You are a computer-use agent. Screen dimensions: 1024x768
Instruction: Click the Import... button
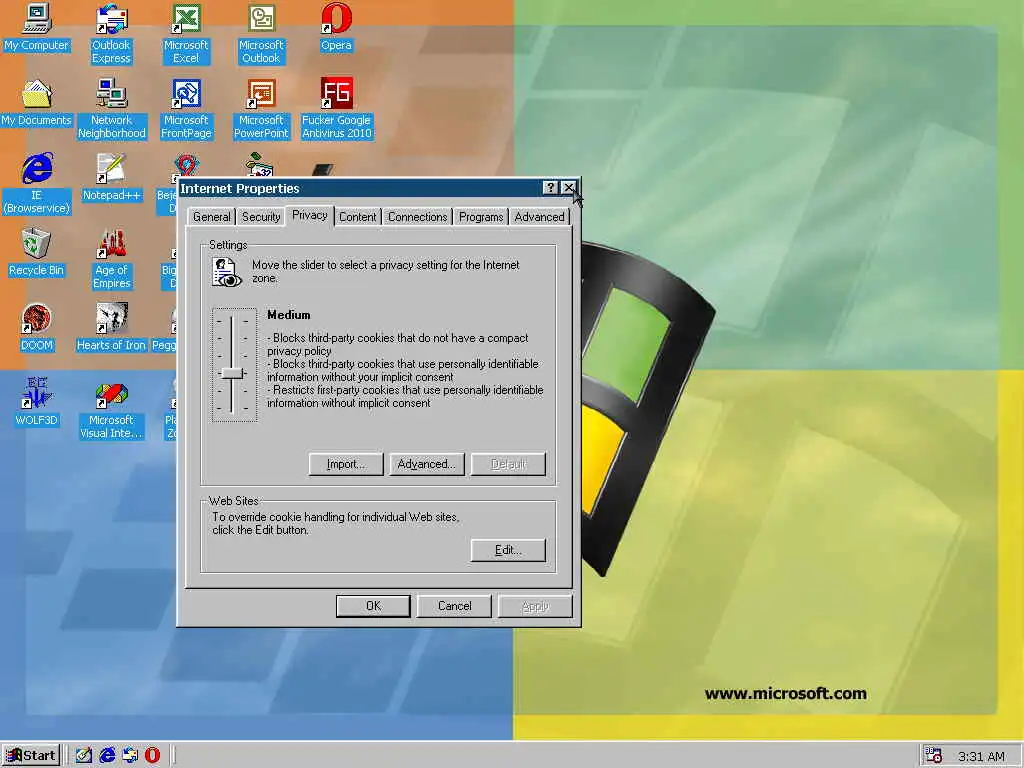click(x=346, y=464)
